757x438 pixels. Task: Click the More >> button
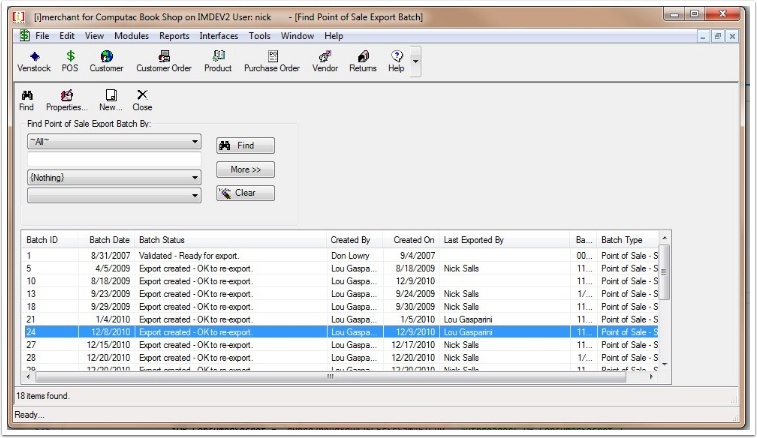(245, 170)
